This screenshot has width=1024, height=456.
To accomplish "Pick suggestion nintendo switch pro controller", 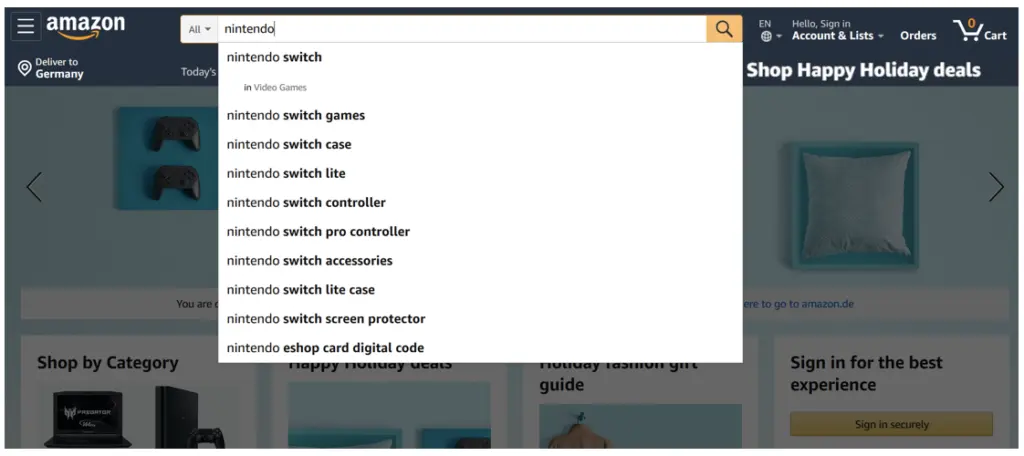I will [x=318, y=231].
